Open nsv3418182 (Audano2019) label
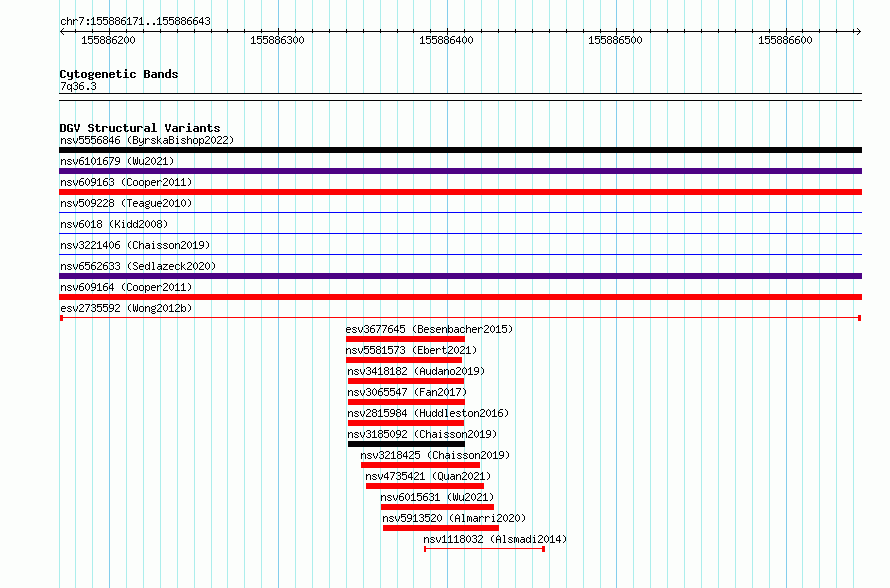The image size is (890, 588). [416, 371]
